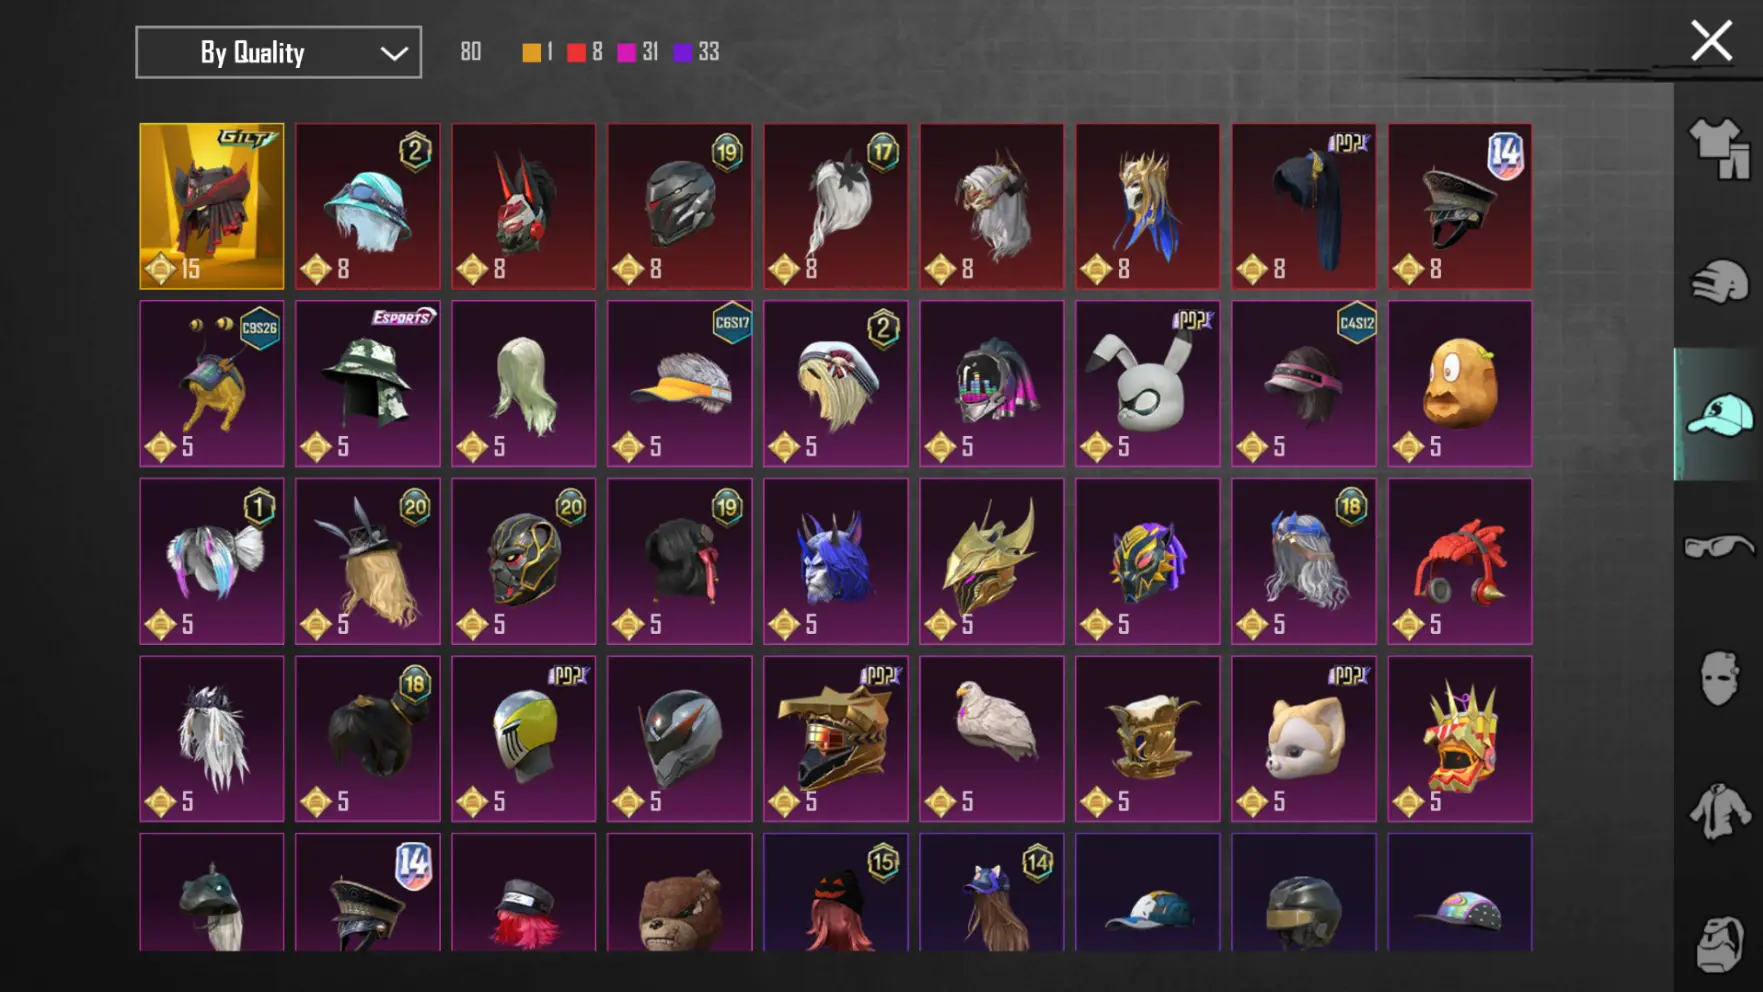Image resolution: width=1763 pixels, height=992 pixels.
Task: Click the dropdown chevron arrow
Action: (x=394, y=53)
